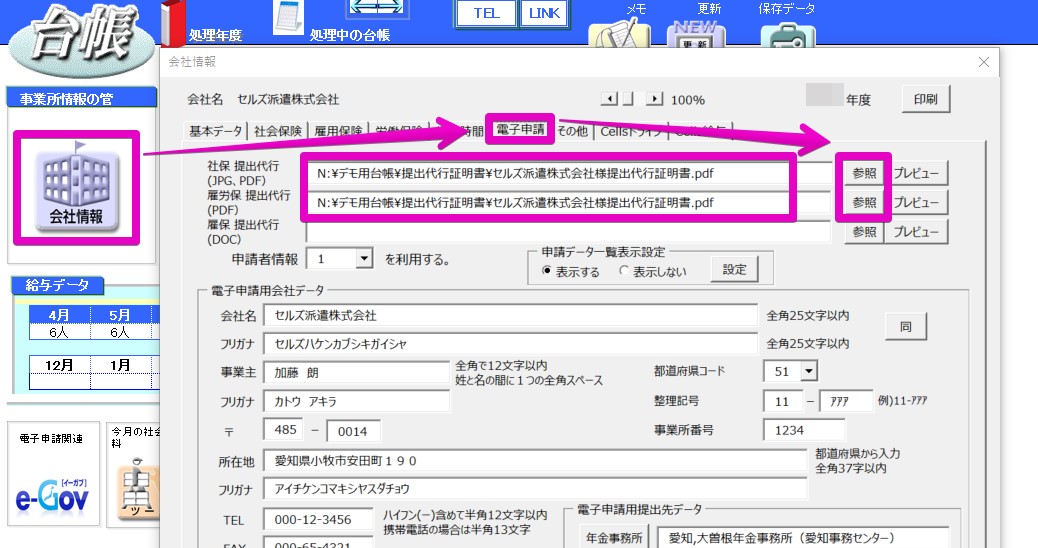Click the 会社名 input field

pos(510,316)
